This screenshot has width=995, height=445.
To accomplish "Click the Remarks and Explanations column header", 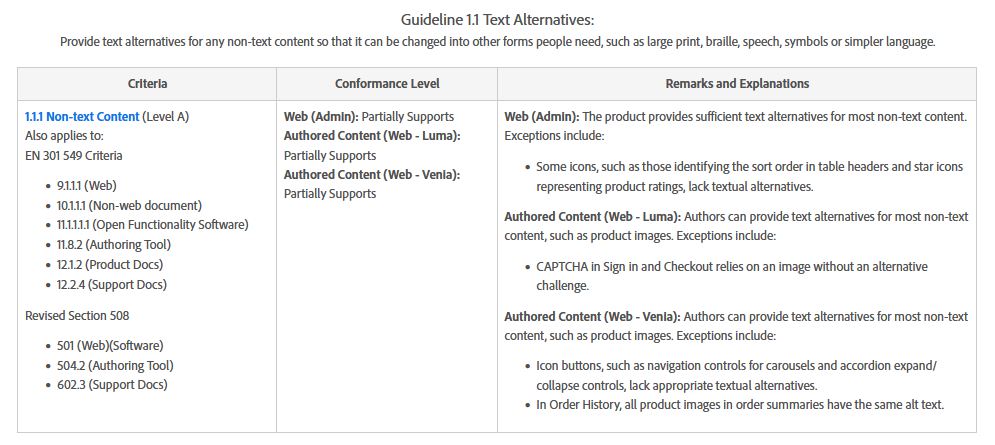I will point(737,84).
